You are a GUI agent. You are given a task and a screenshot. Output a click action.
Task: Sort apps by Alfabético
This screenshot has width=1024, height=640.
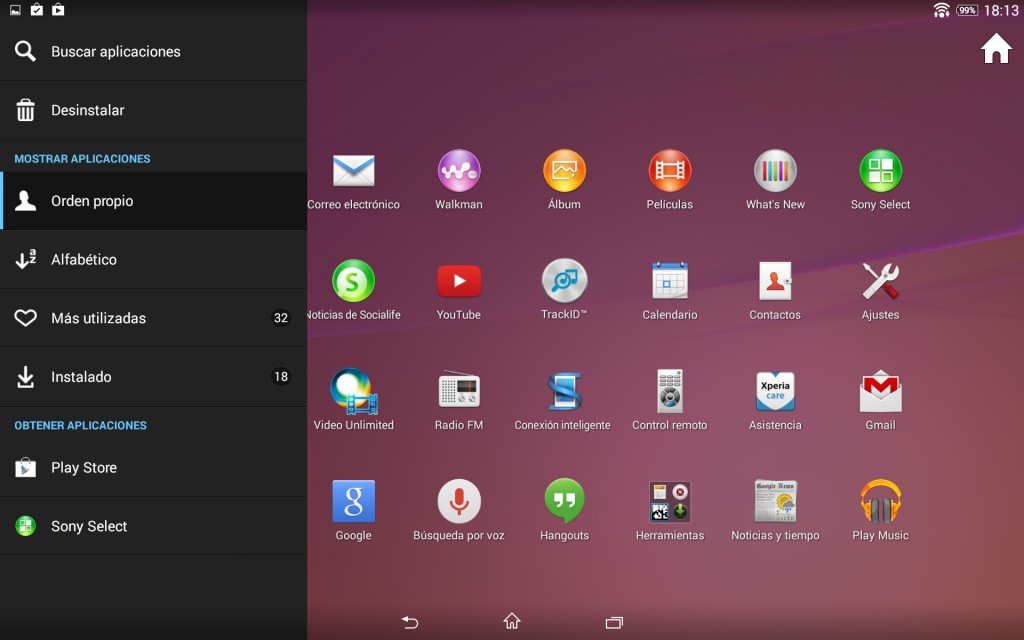[x=153, y=259]
